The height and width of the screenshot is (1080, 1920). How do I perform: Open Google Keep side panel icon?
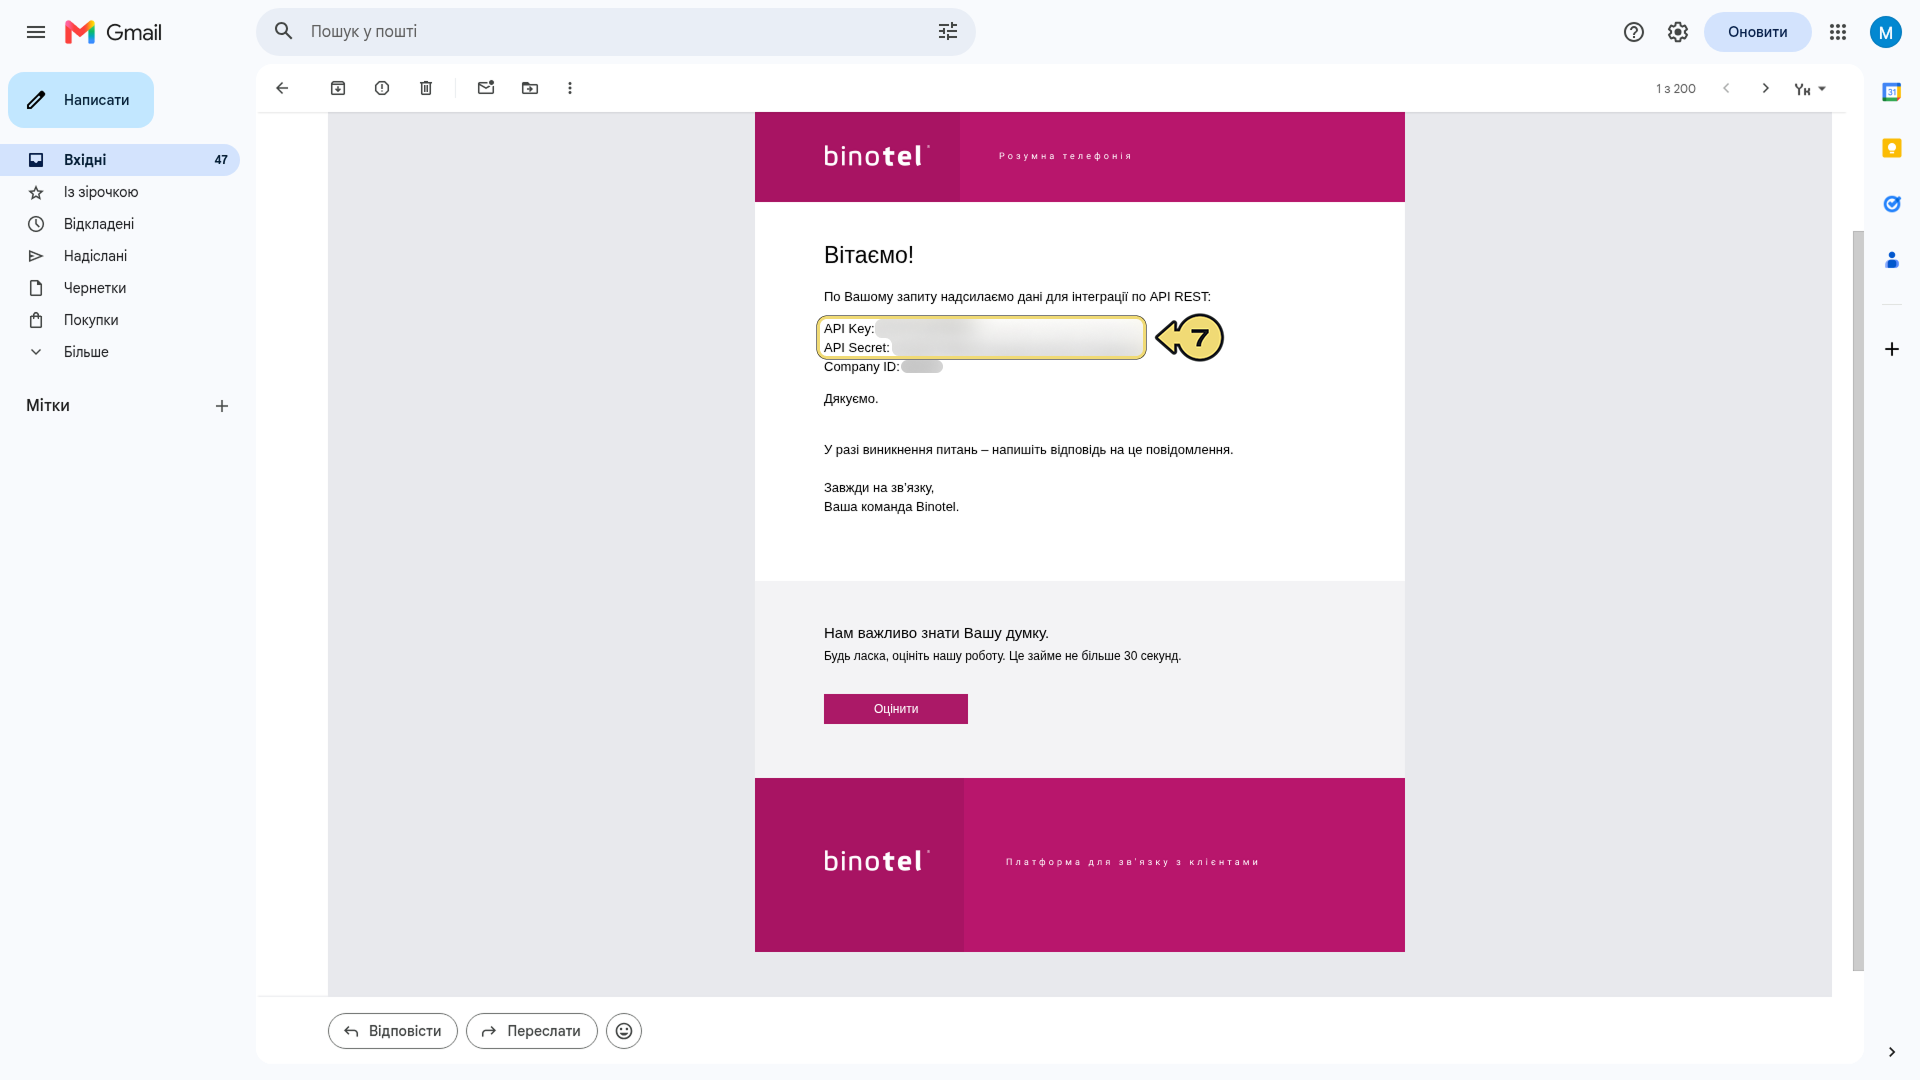pyautogui.click(x=1892, y=148)
